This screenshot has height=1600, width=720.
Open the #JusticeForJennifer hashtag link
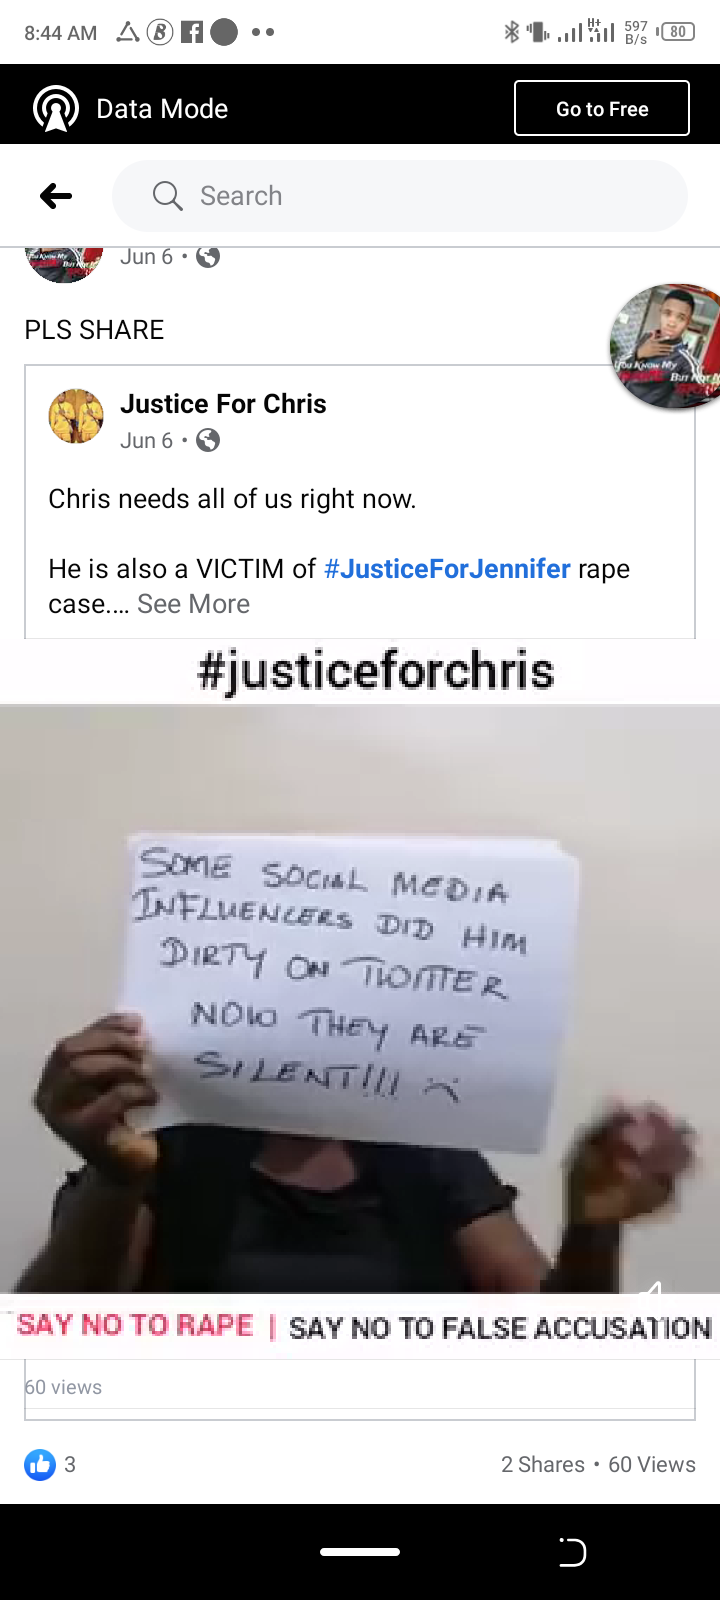(447, 569)
